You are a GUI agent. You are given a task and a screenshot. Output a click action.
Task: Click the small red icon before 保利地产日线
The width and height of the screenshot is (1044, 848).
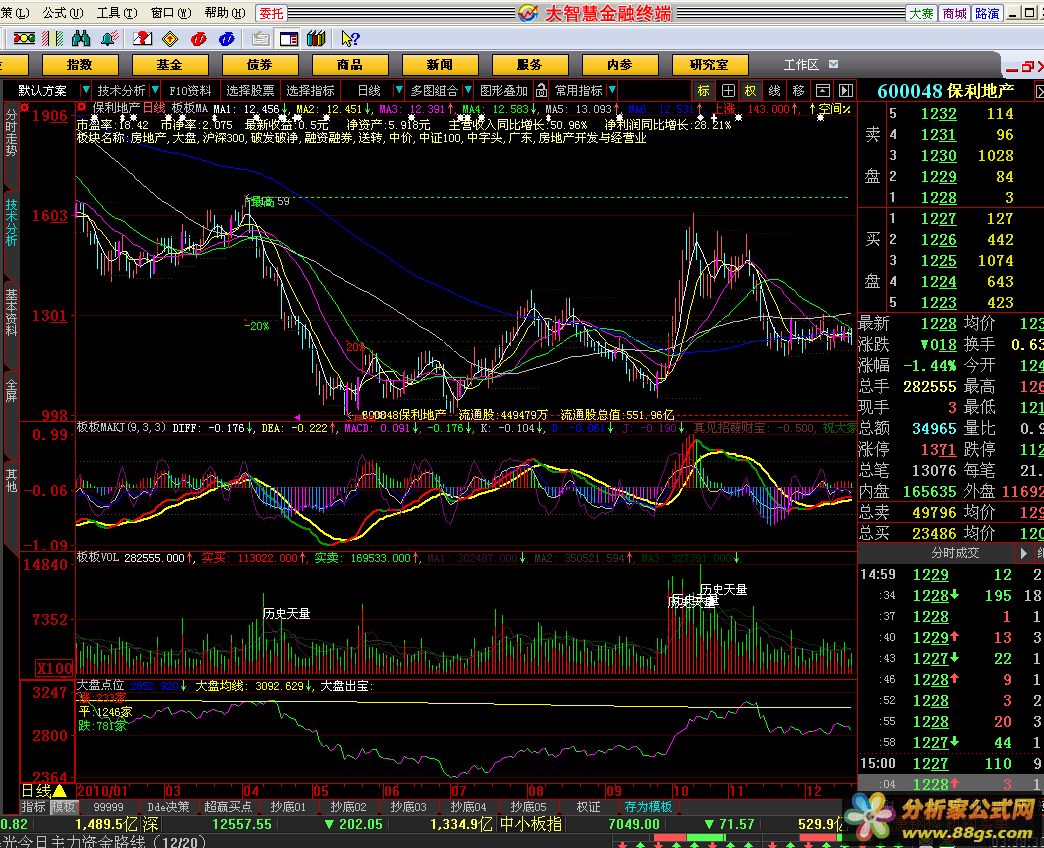81,107
